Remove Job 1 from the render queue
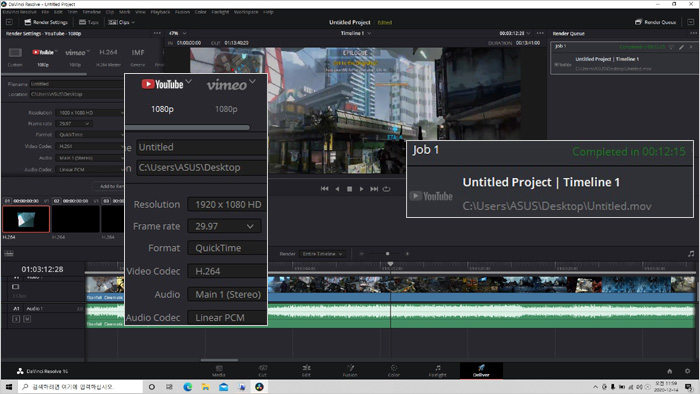Viewport: 700px width, 394px height. point(691,47)
